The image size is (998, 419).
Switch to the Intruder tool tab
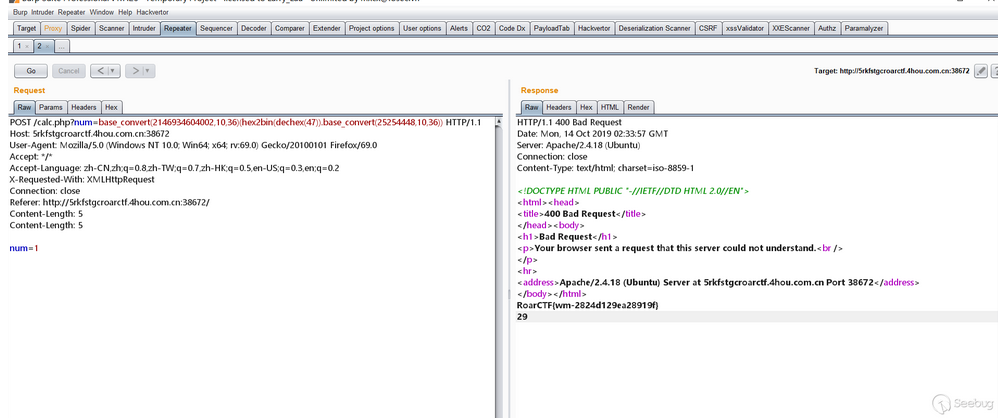tap(144, 28)
